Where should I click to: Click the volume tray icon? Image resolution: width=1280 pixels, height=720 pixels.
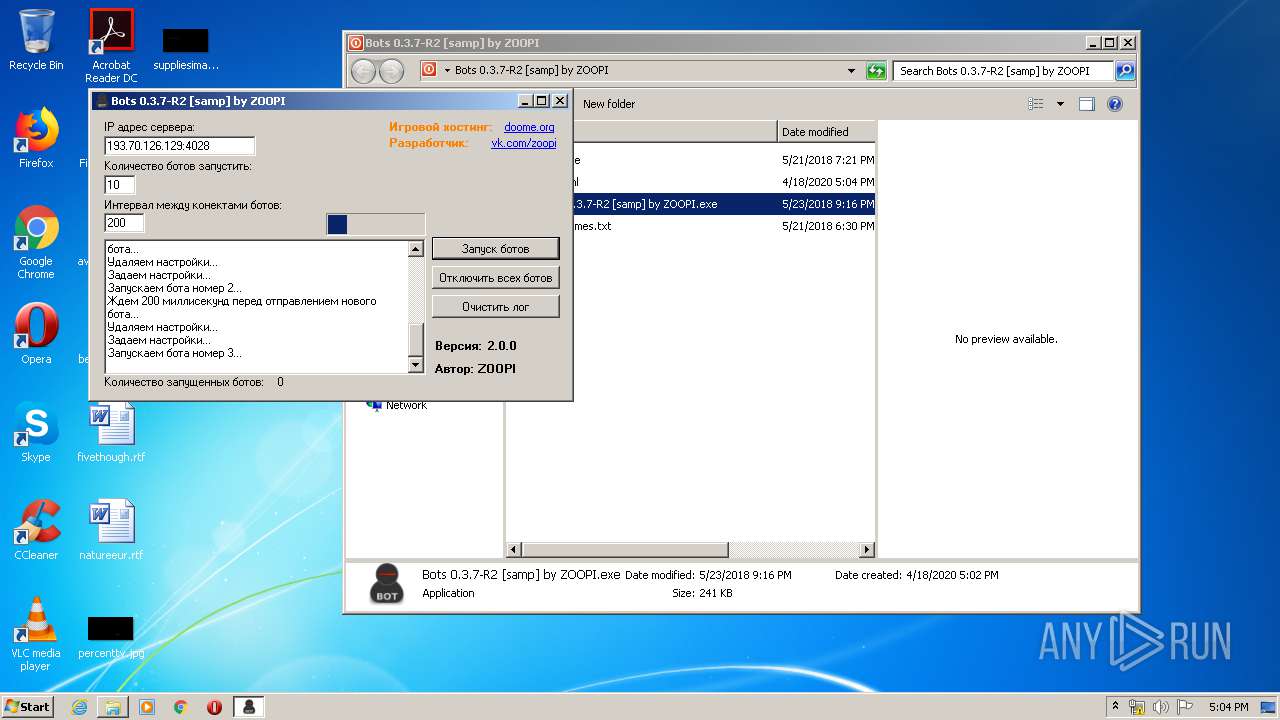click(1161, 707)
